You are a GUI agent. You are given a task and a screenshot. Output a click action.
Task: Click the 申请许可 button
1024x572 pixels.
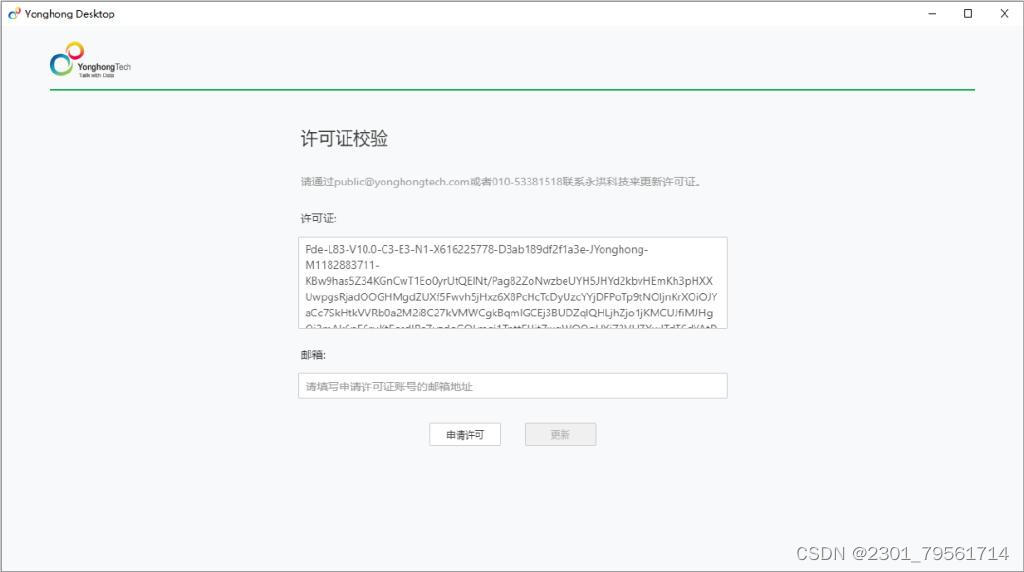click(x=464, y=435)
